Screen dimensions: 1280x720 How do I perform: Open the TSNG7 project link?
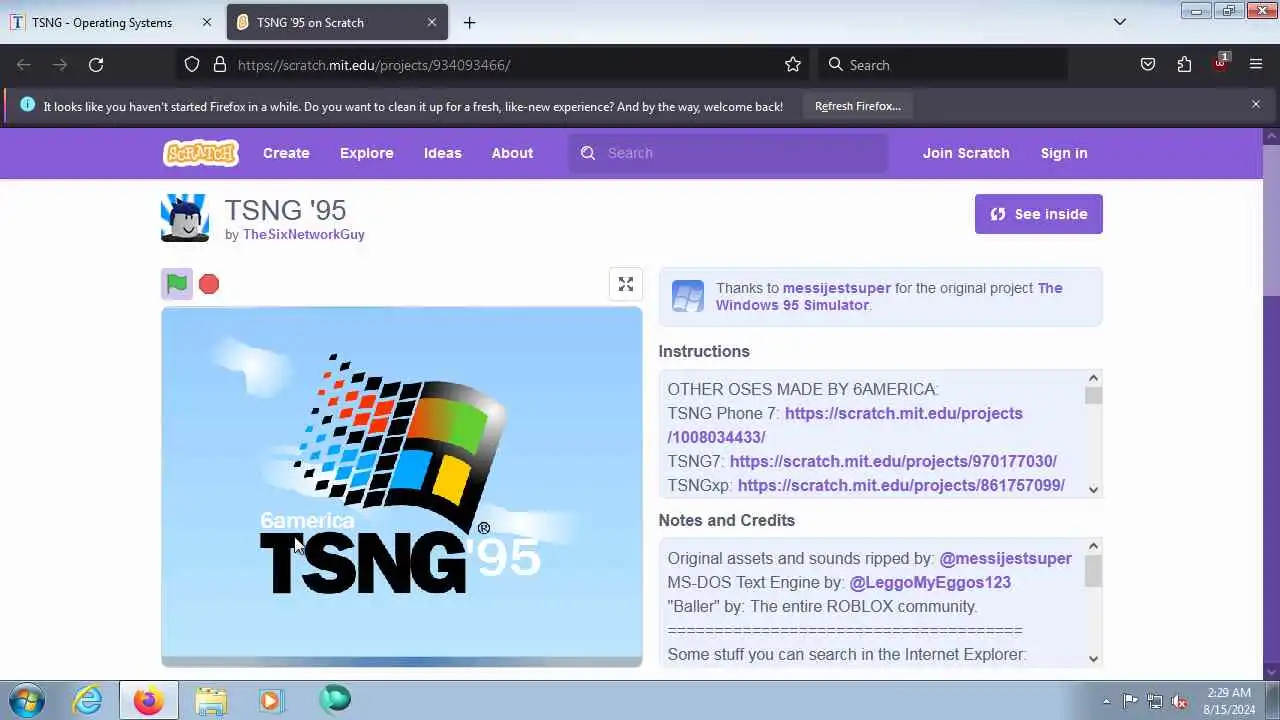[893, 461]
